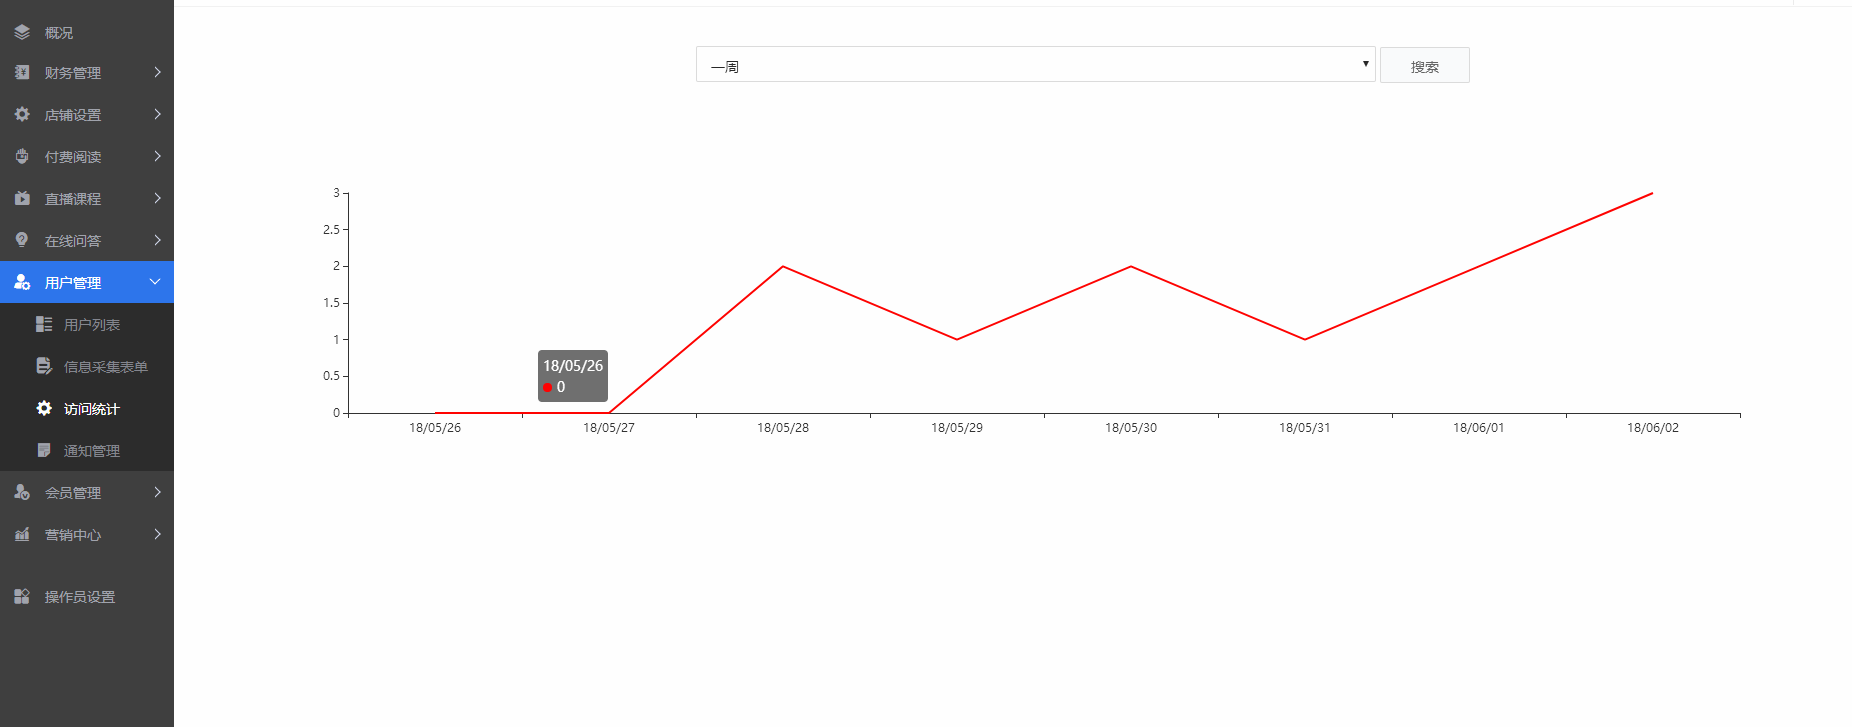Viewport: 1852px width, 727px height.
Task: Click the 营销中心 menu label
Action: [73, 535]
